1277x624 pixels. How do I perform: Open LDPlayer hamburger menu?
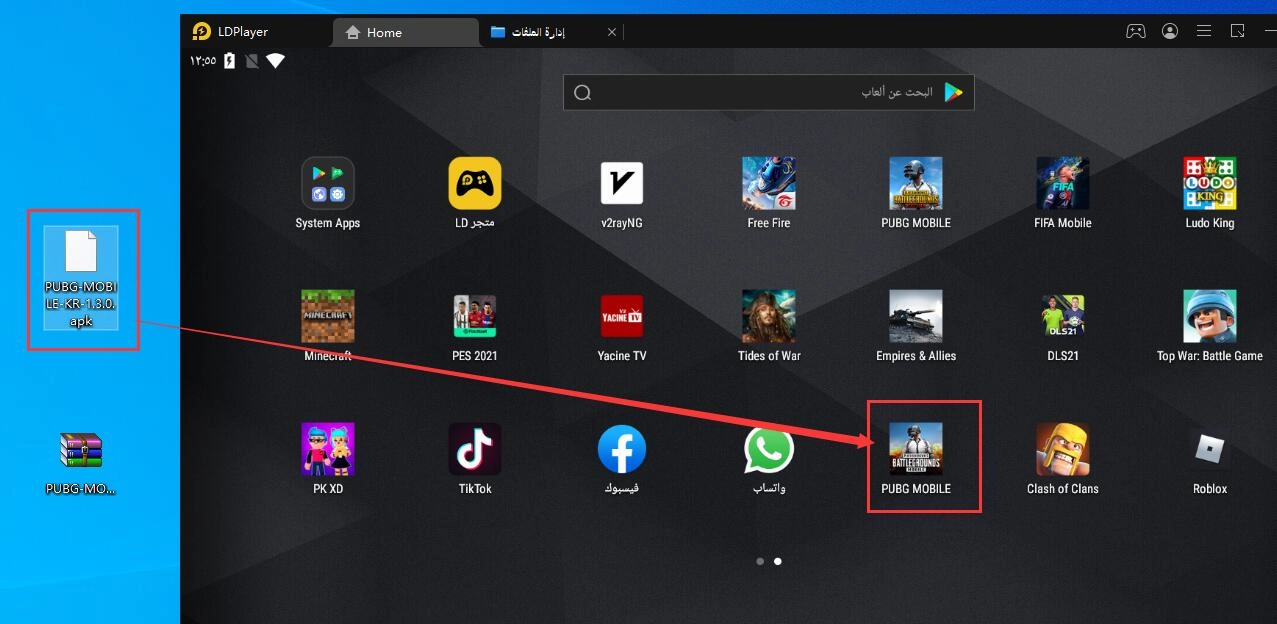point(1204,31)
